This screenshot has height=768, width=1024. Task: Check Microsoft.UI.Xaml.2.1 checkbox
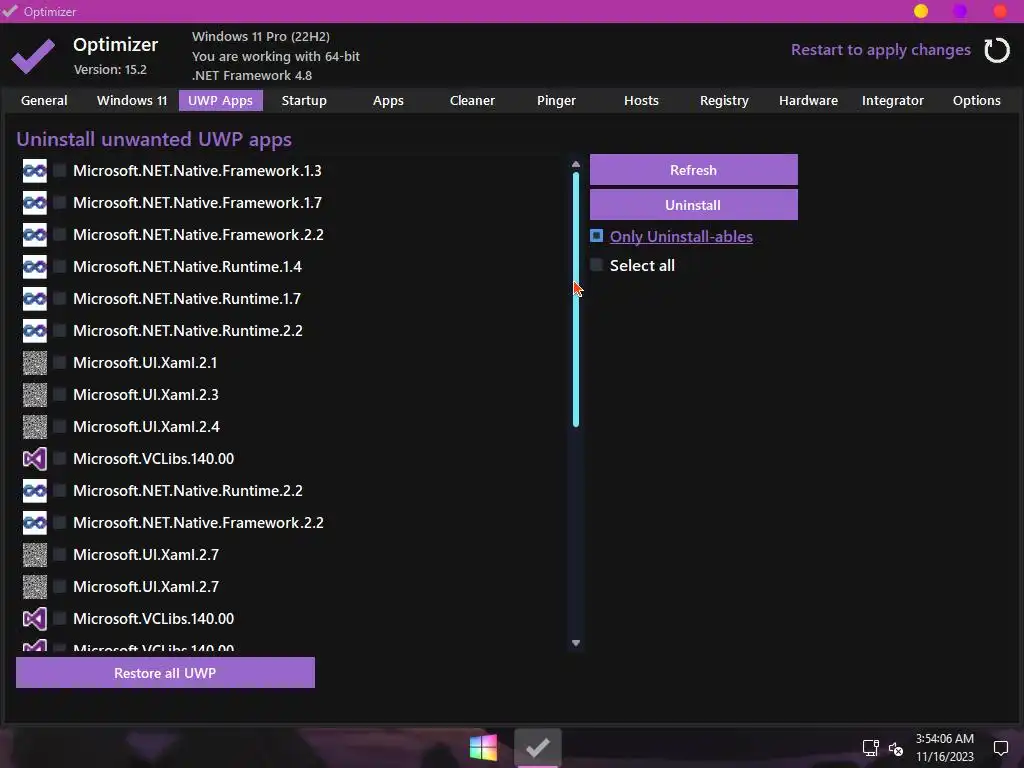(59, 362)
